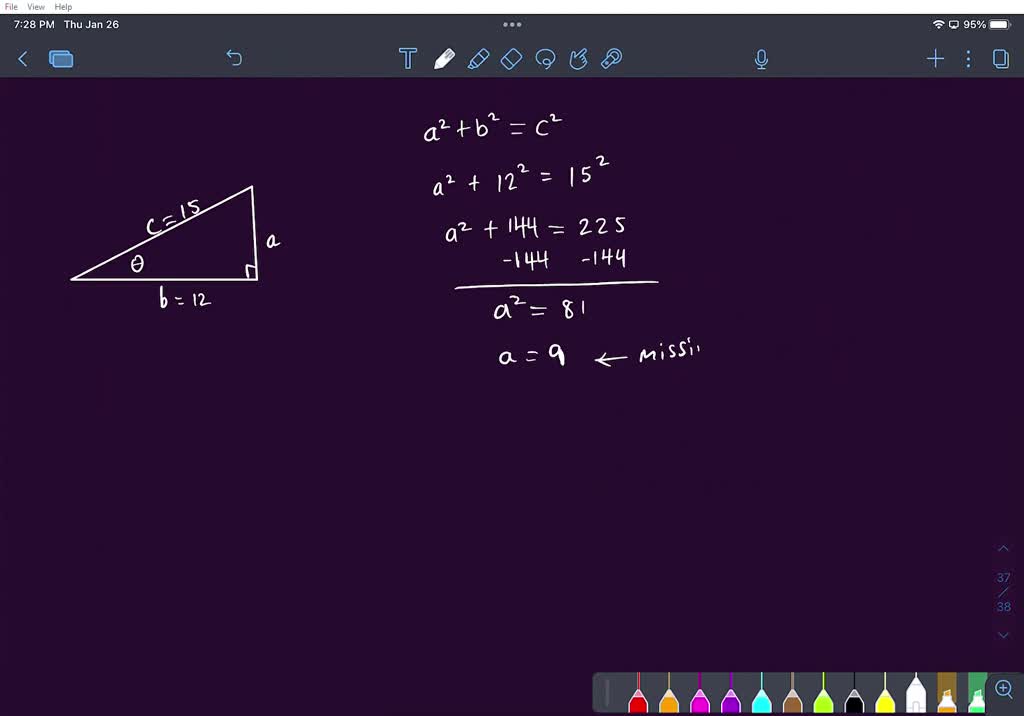The height and width of the screenshot is (716, 1024).
Task: Navigate to previous page with up chevron
Action: coord(1003,548)
